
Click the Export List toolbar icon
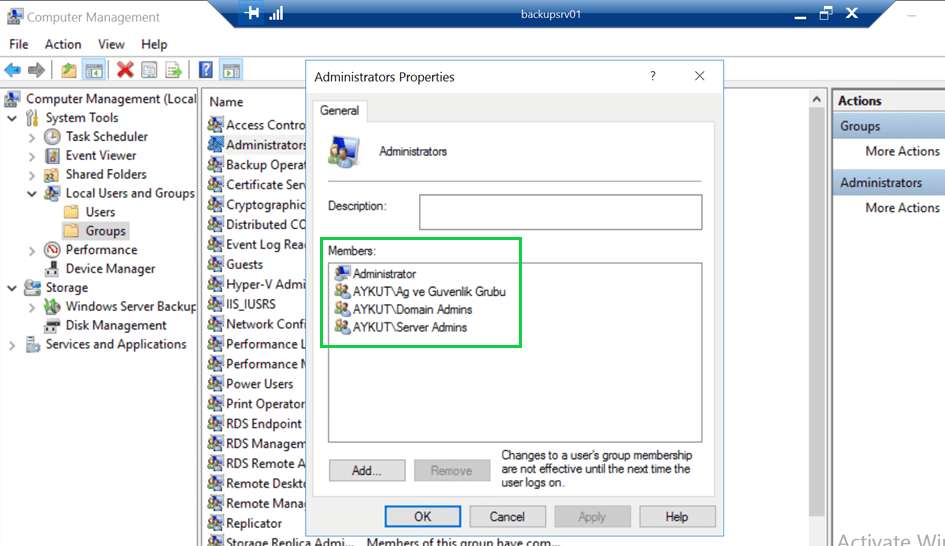coord(174,70)
